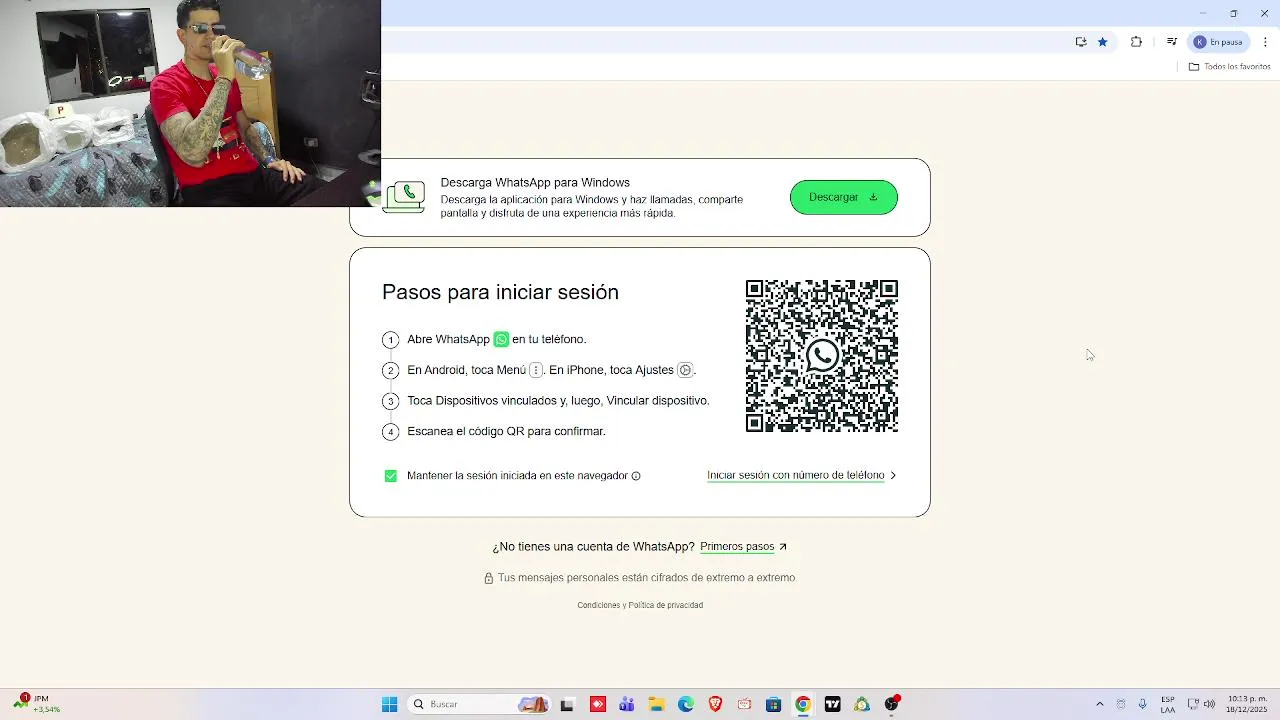This screenshot has width=1280, height=720.
Task: Open File Explorer from the taskbar
Action: [x=656, y=704]
